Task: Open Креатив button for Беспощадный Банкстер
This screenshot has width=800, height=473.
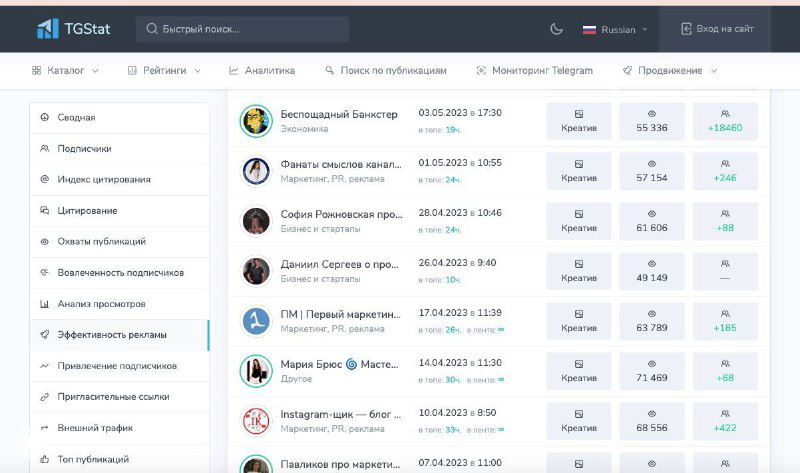Action: [x=578, y=121]
